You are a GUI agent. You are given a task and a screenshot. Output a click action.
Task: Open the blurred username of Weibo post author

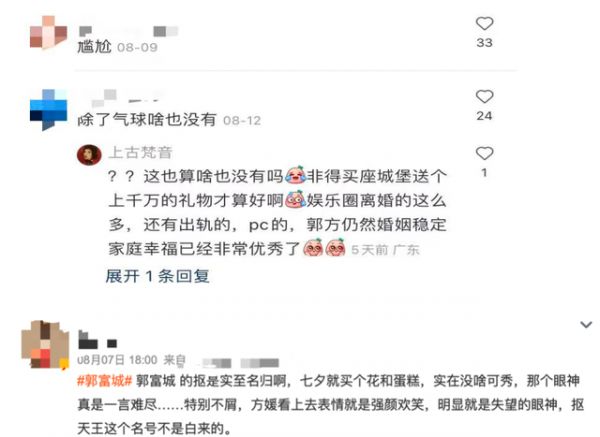click(x=98, y=339)
